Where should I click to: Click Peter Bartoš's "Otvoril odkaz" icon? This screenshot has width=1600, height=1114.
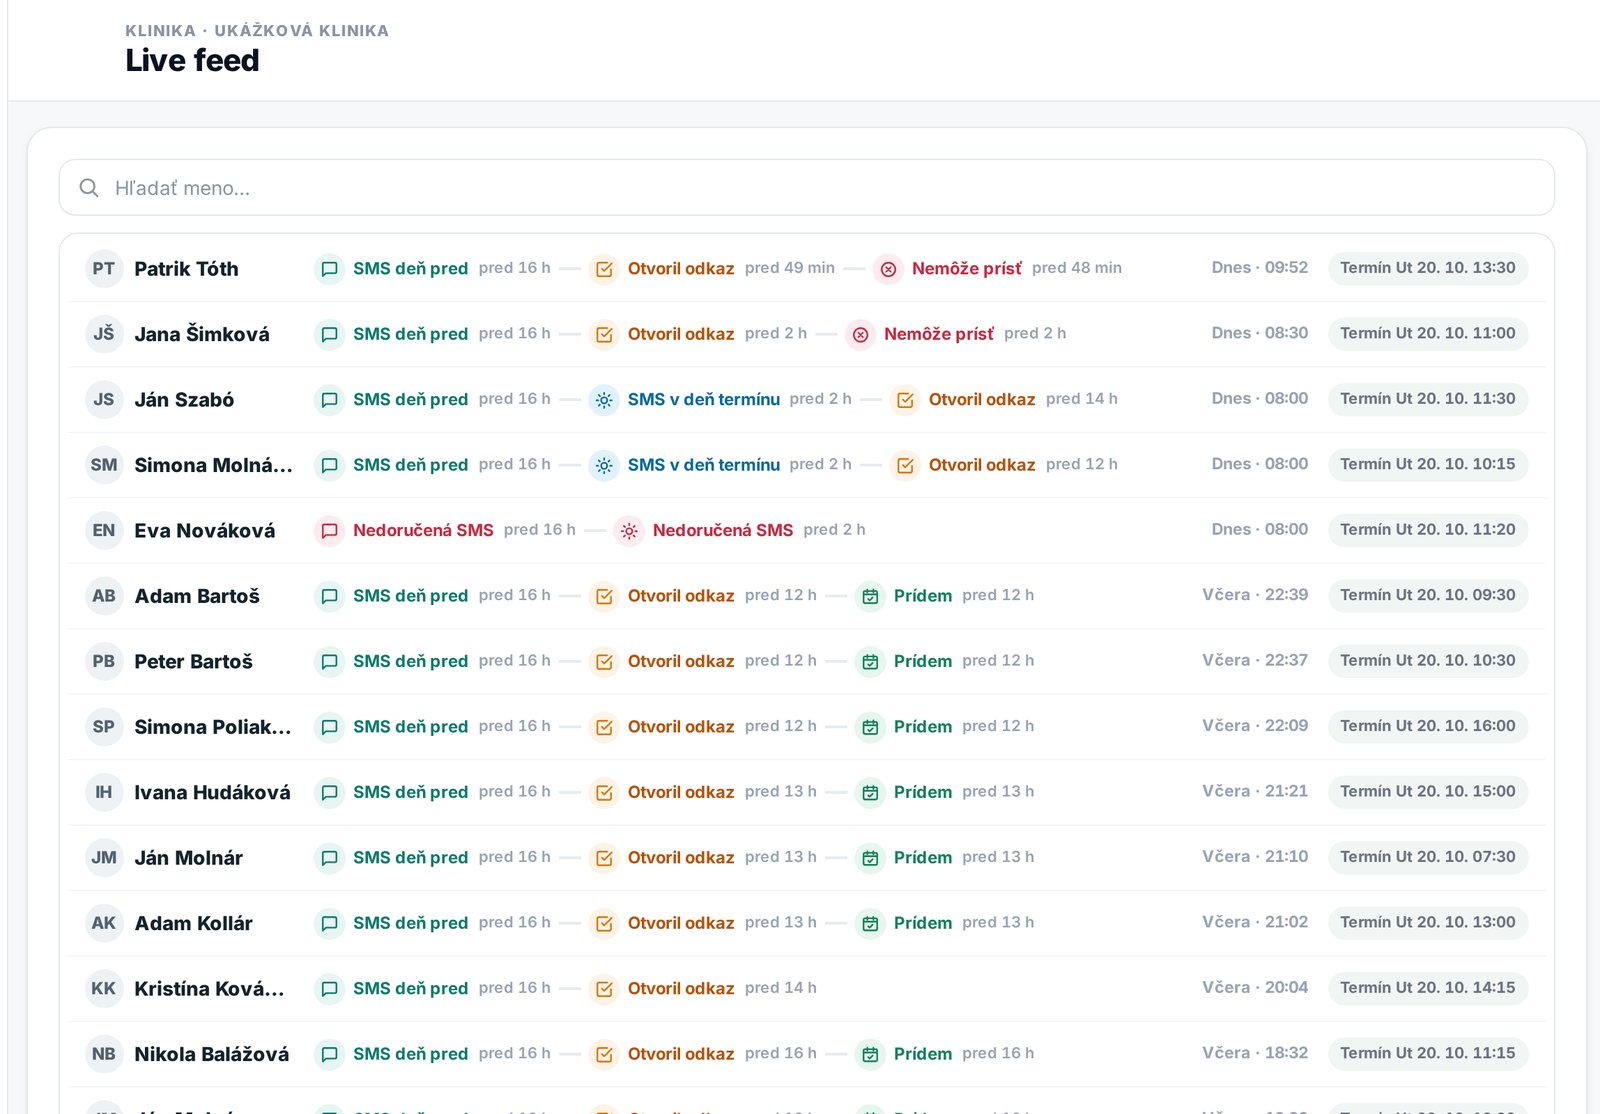click(604, 662)
